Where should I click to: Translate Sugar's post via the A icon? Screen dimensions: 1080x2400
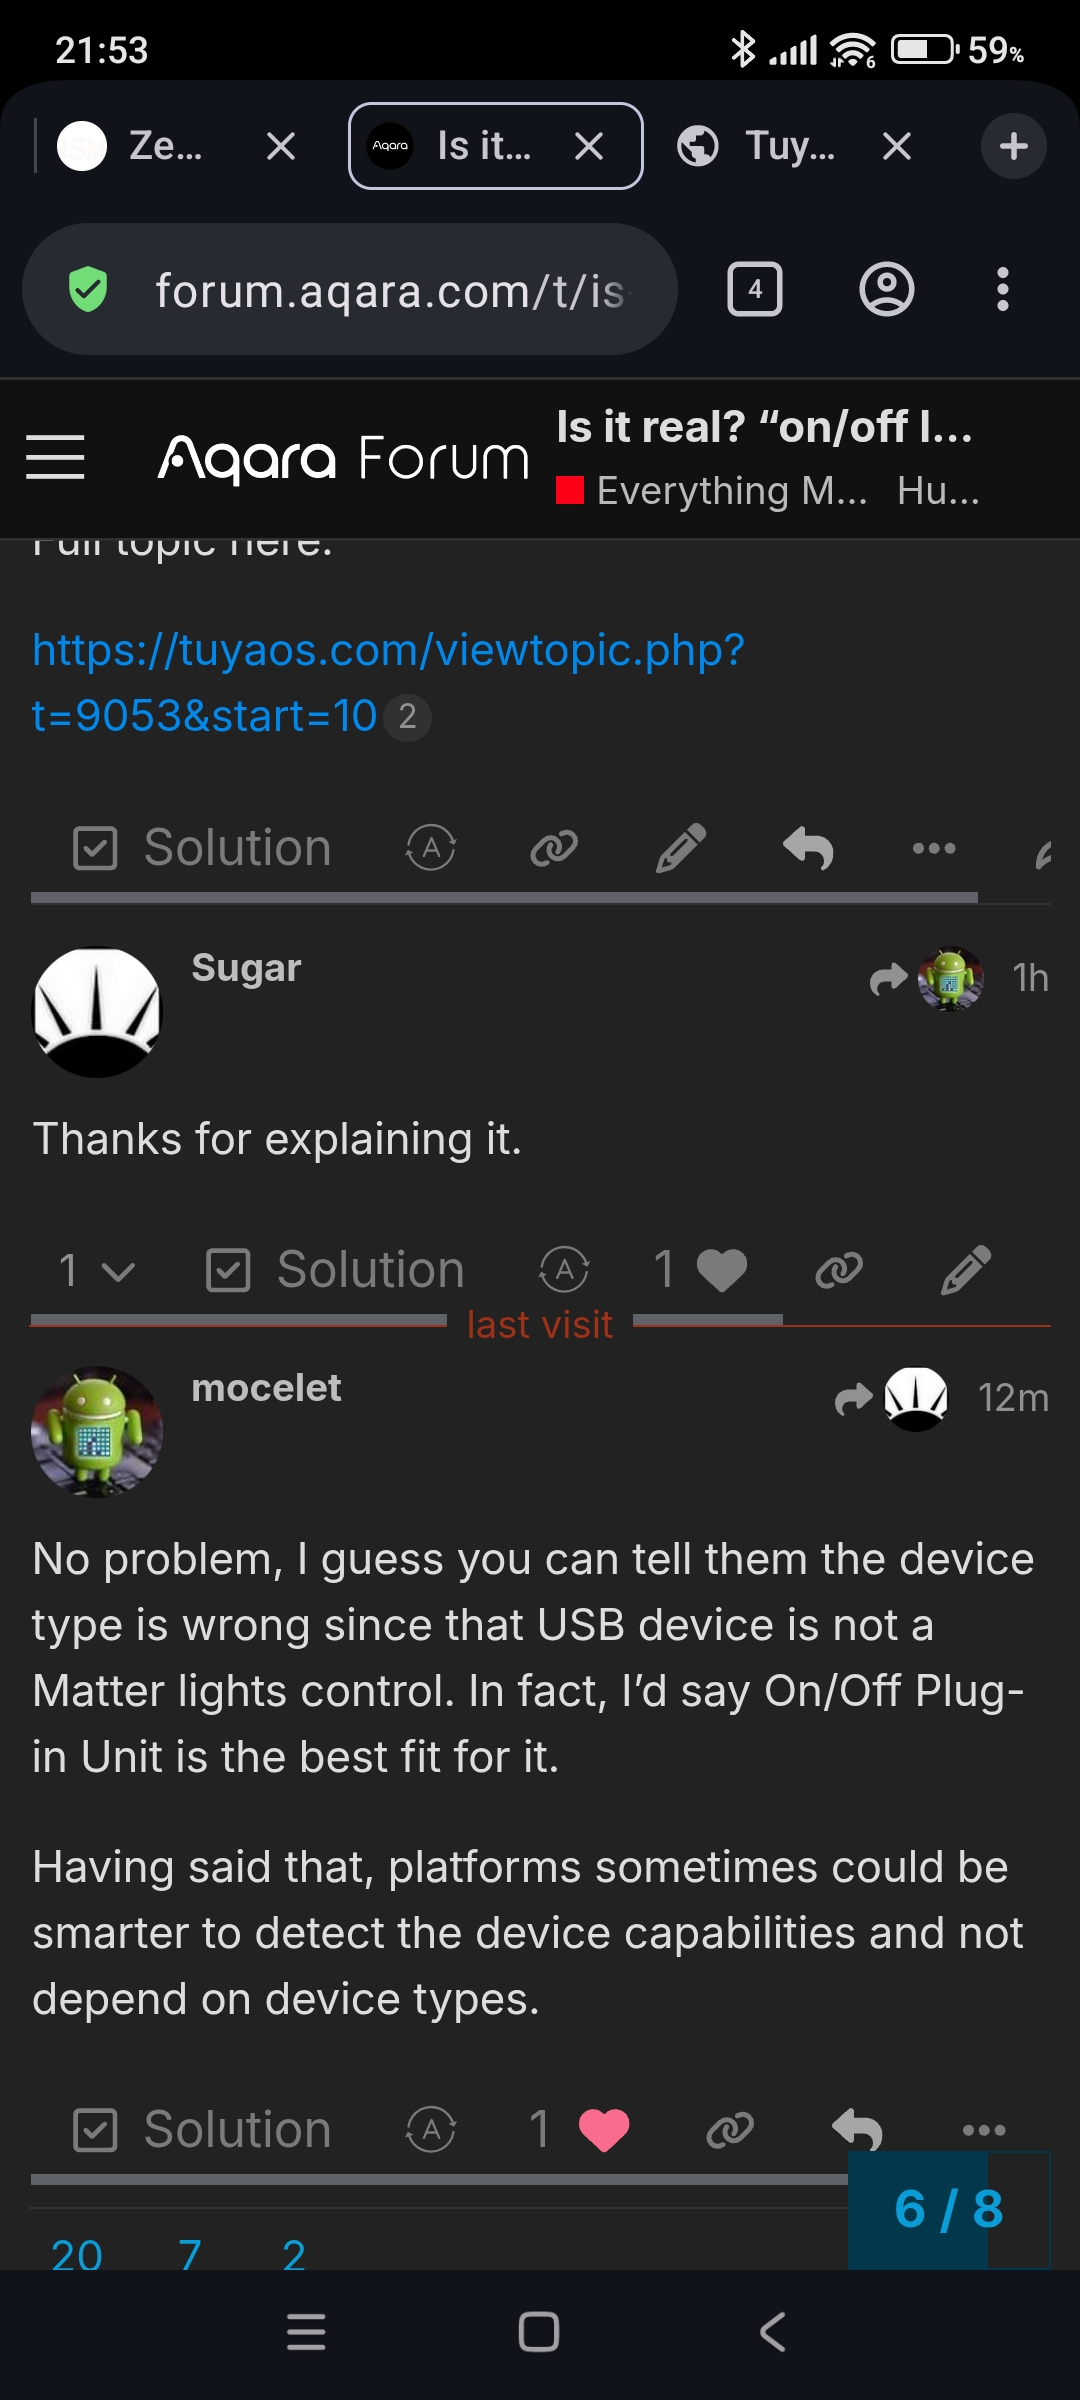coord(564,1270)
